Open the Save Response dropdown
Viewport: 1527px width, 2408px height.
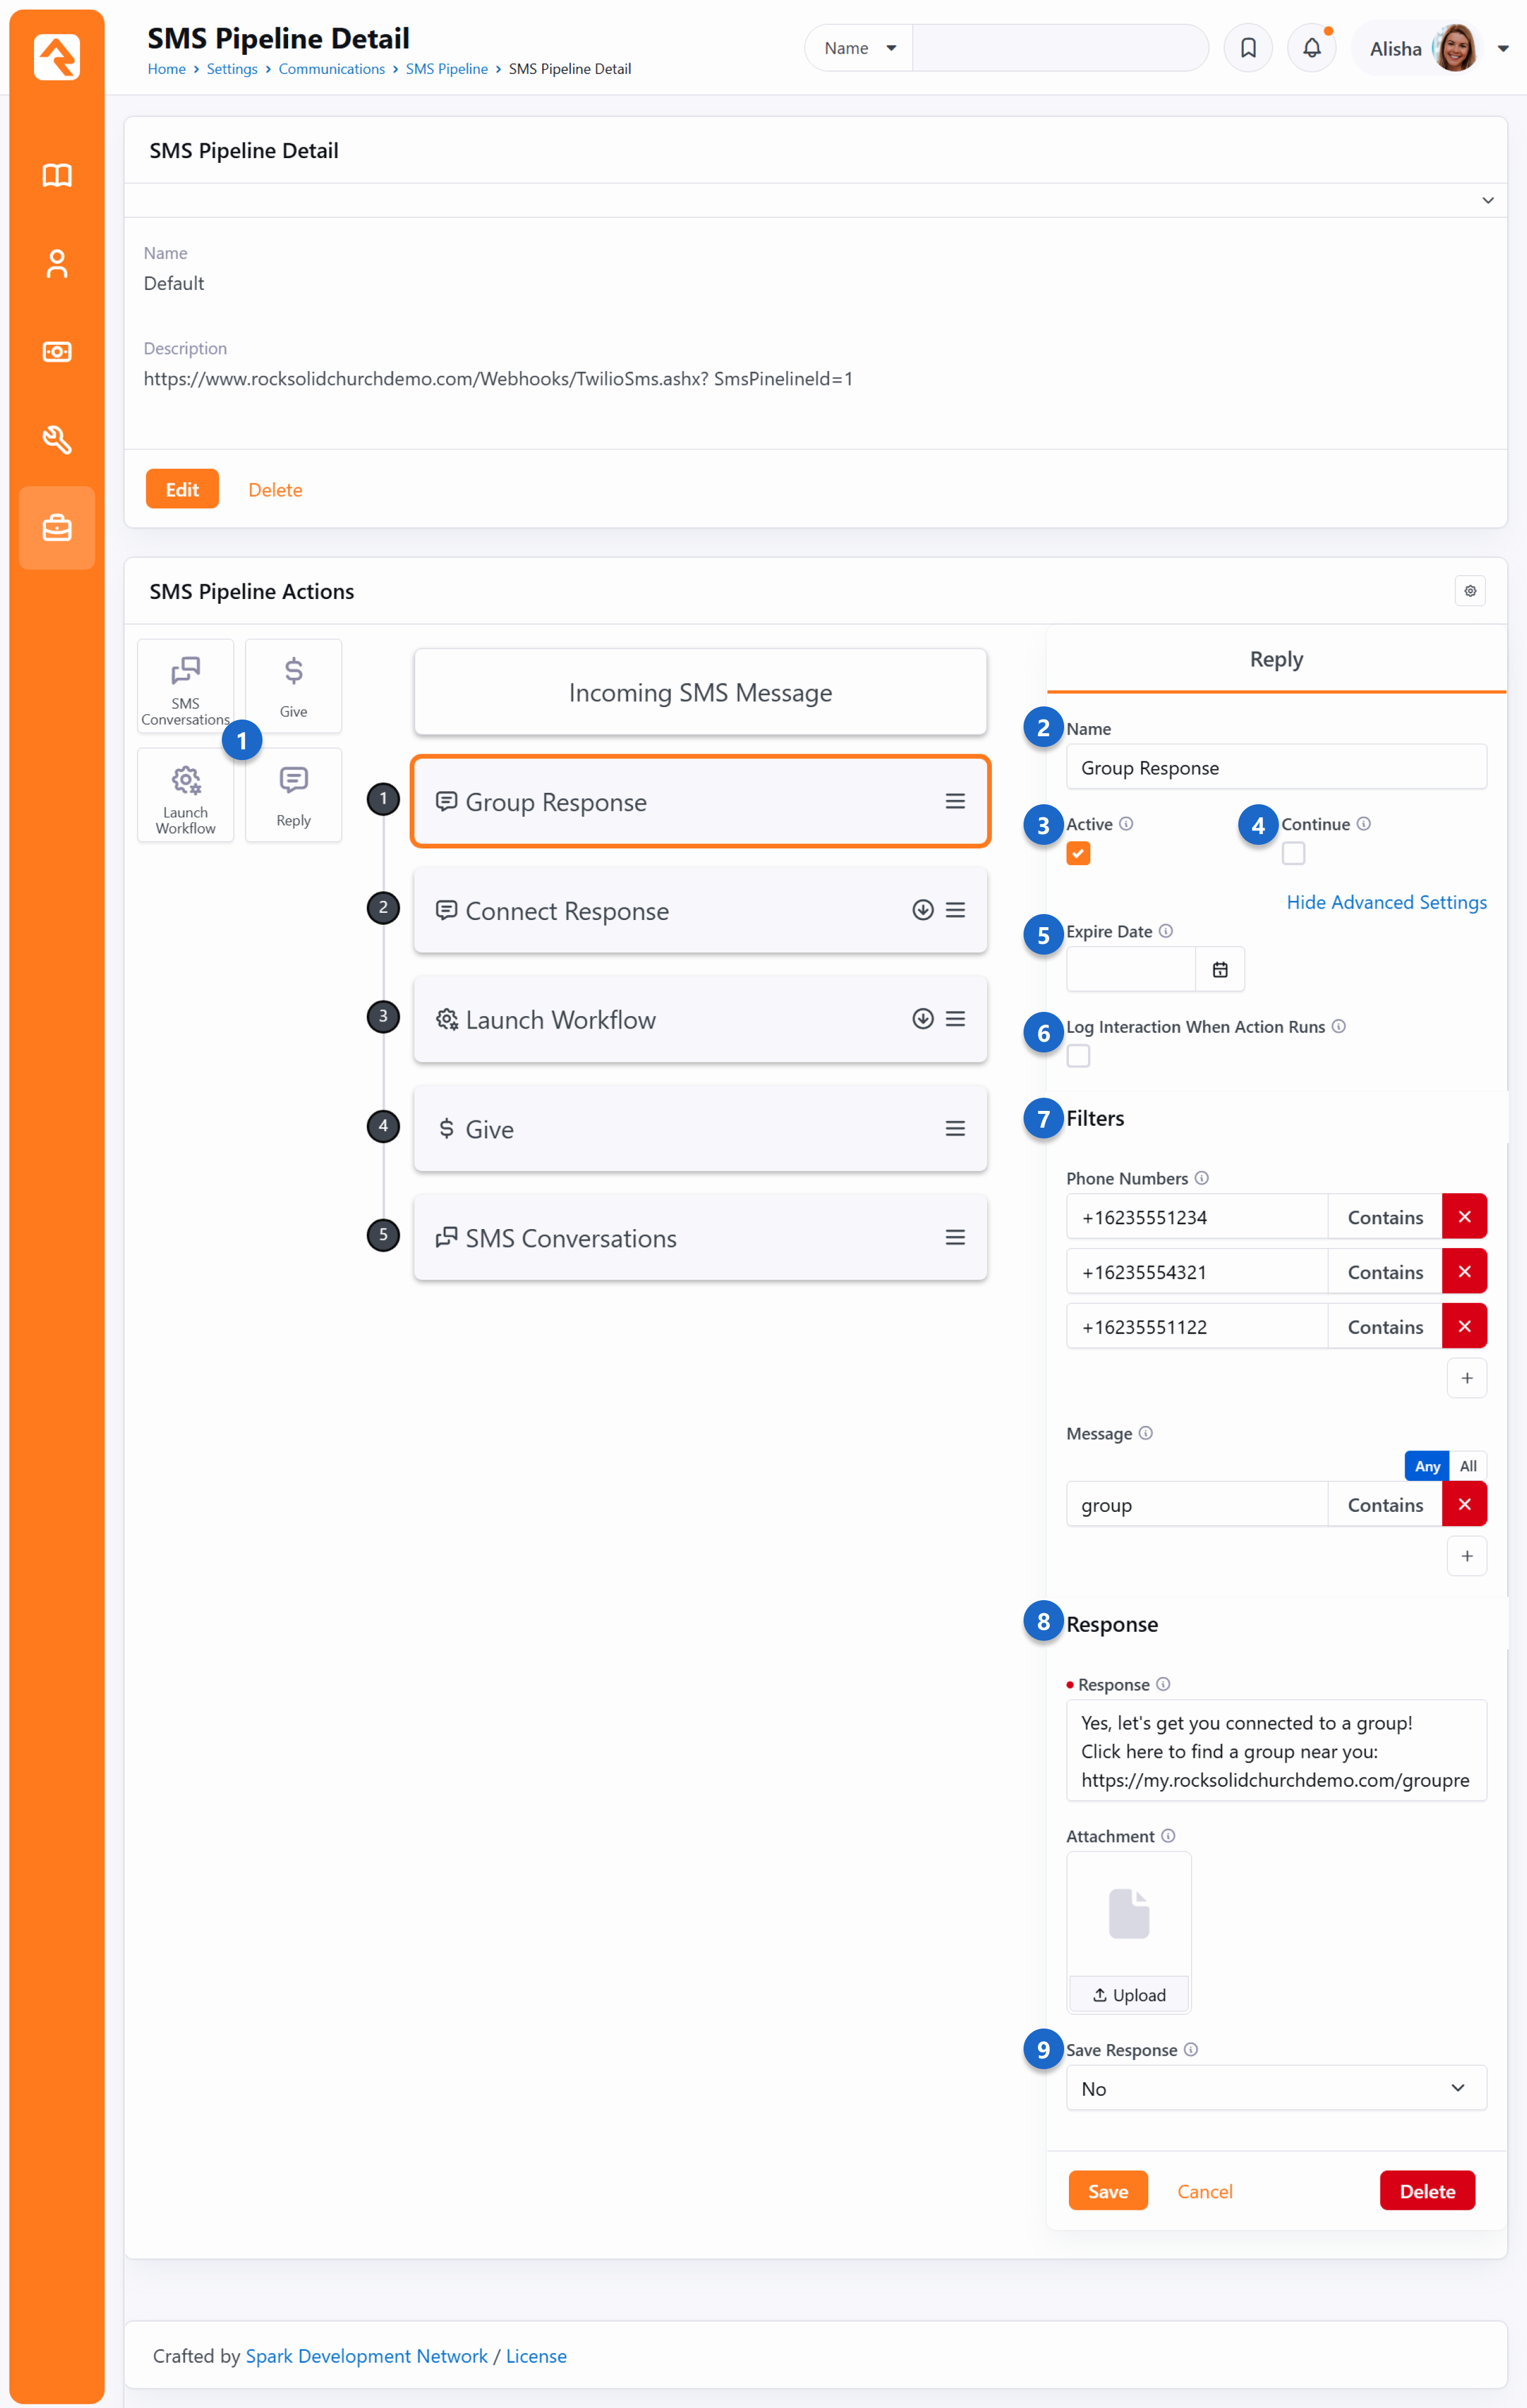point(1276,2088)
